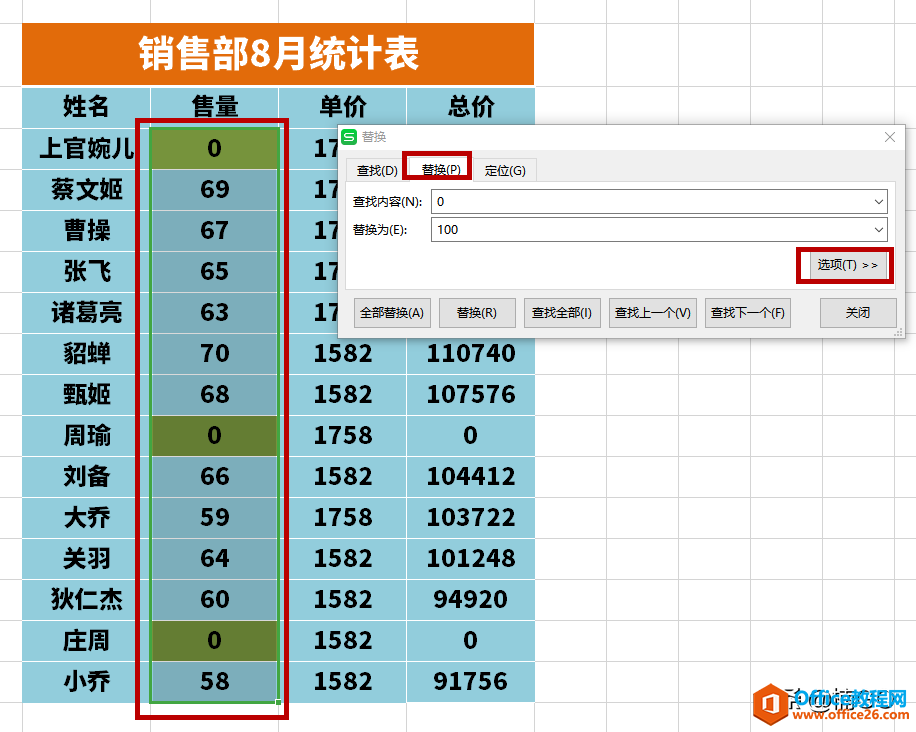
Task: Select the name cell 上官婉儿
Action: pos(86,148)
